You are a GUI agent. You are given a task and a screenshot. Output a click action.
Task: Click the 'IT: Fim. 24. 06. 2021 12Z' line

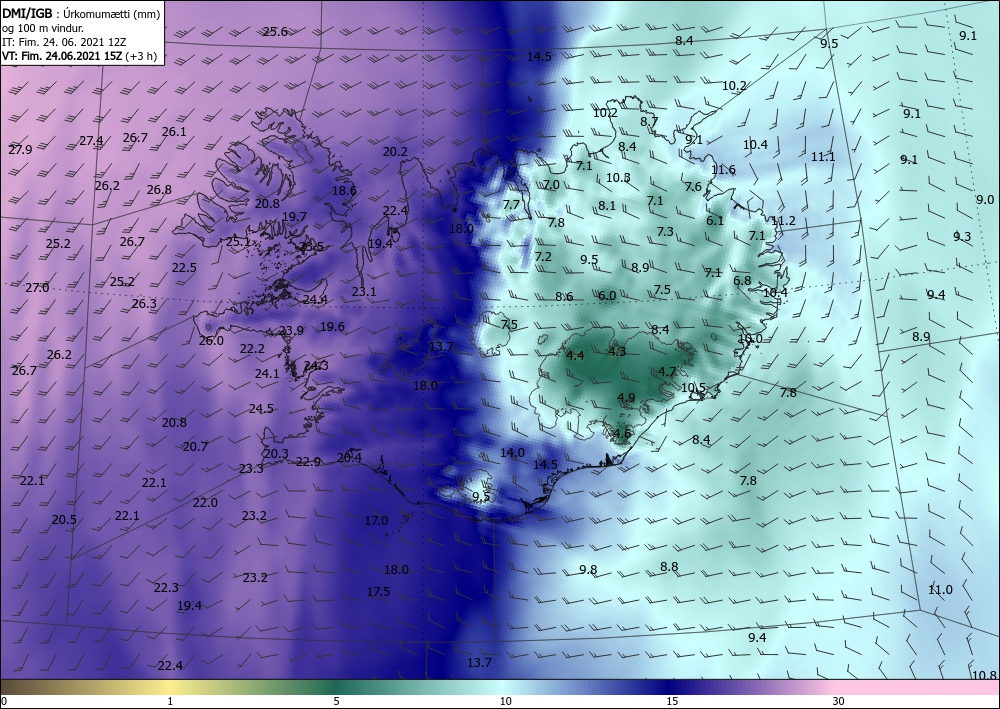(64, 42)
